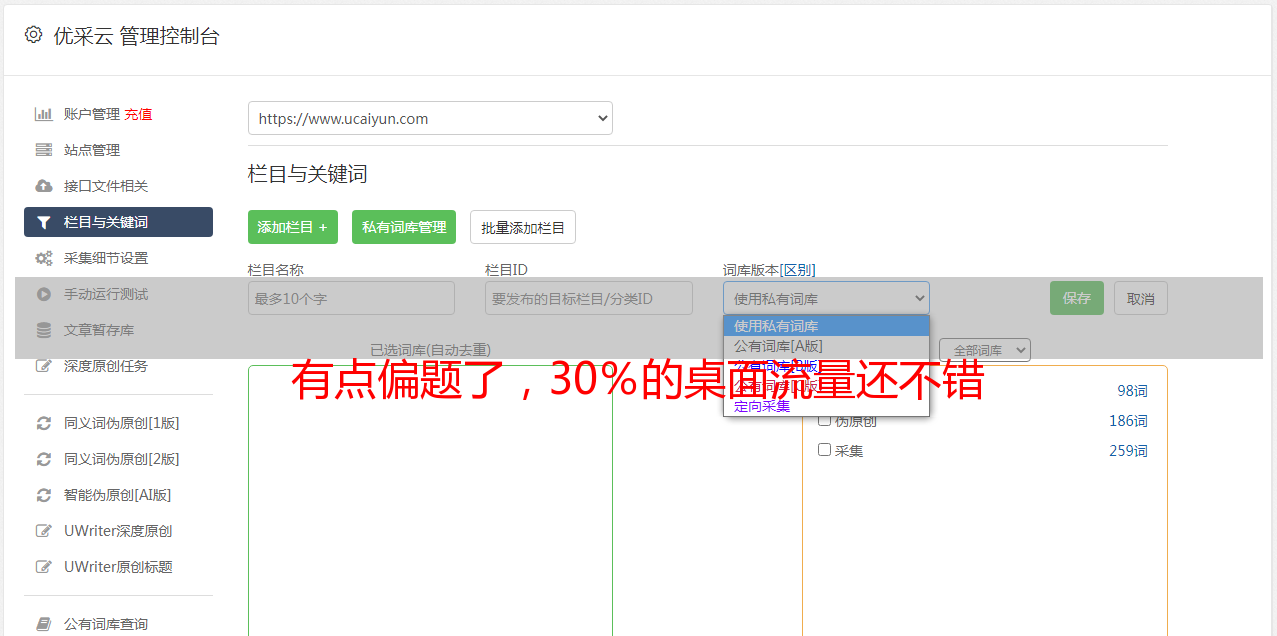The height and width of the screenshot is (636, 1277).
Task: Click the 批量添加栏目 button
Action: (x=523, y=227)
